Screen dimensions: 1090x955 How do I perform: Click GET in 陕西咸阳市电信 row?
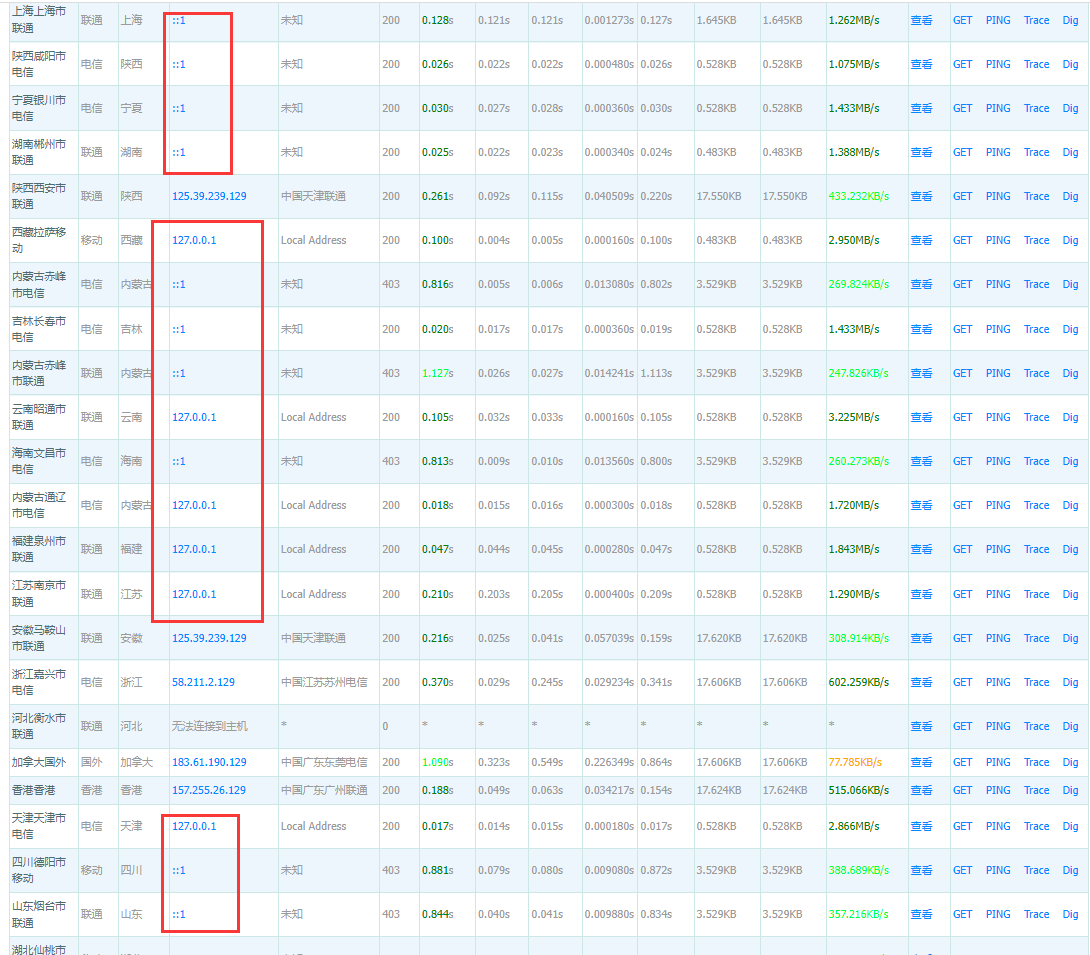coord(962,64)
